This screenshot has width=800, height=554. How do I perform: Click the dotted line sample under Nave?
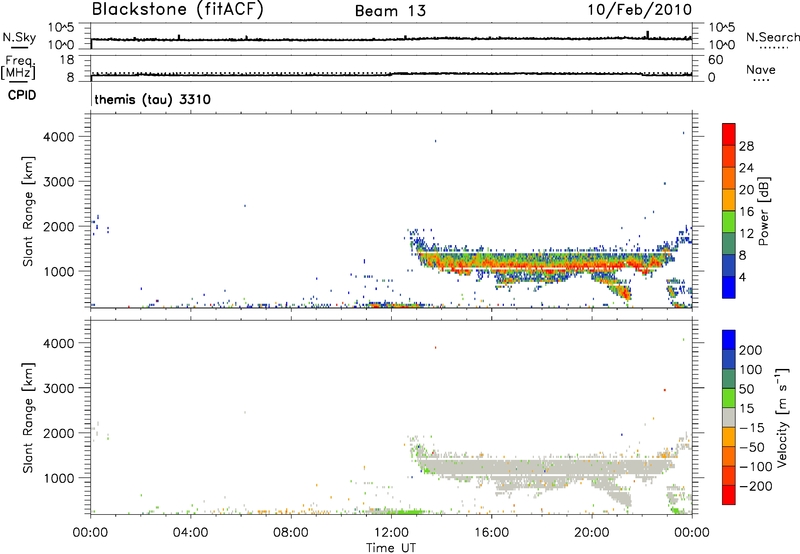(x=761, y=80)
